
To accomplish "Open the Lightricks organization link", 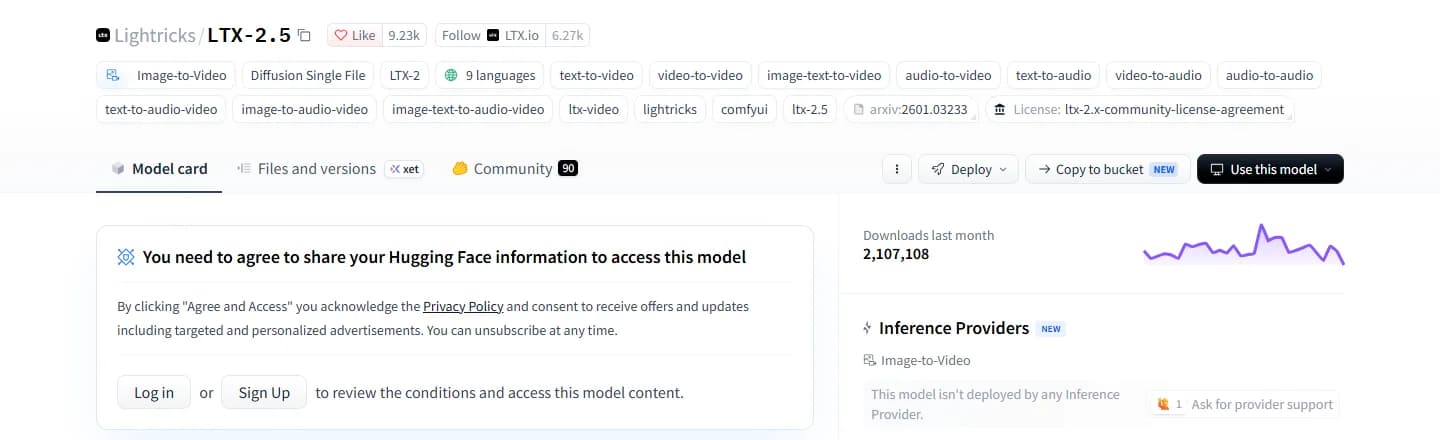I will click(x=155, y=35).
